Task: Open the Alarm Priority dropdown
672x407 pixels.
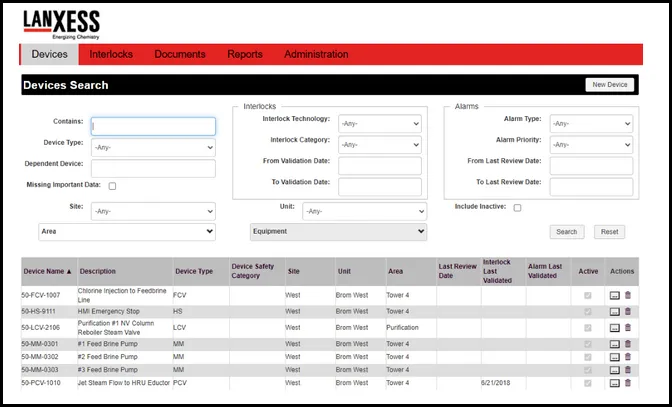Action: pyautogui.click(x=591, y=145)
